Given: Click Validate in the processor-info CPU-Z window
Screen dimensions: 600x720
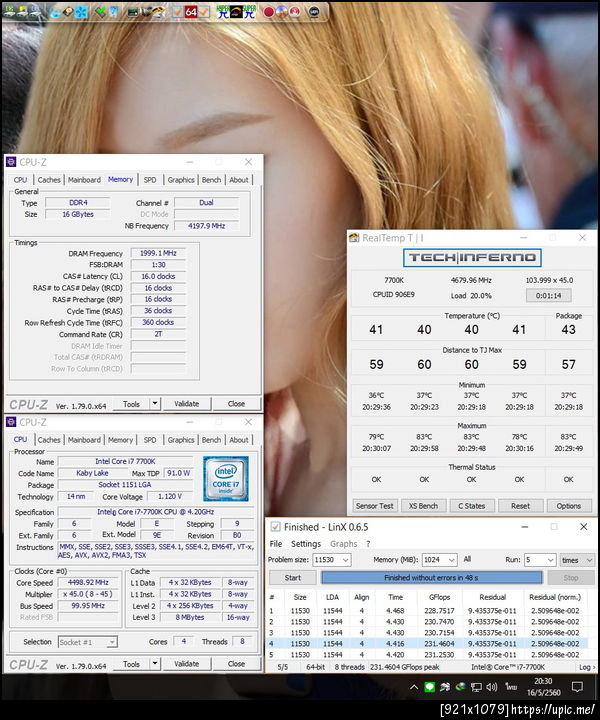Looking at the screenshot, I should click(x=186, y=664).
